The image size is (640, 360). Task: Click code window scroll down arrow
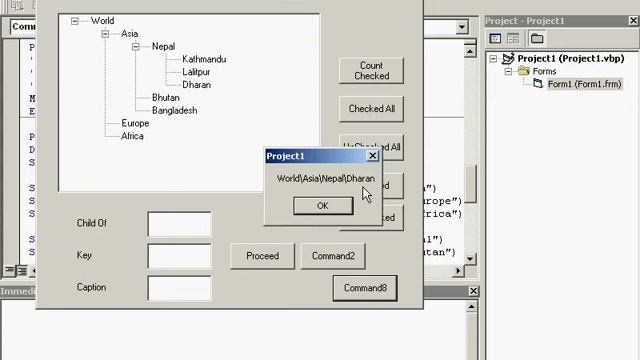point(470,259)
